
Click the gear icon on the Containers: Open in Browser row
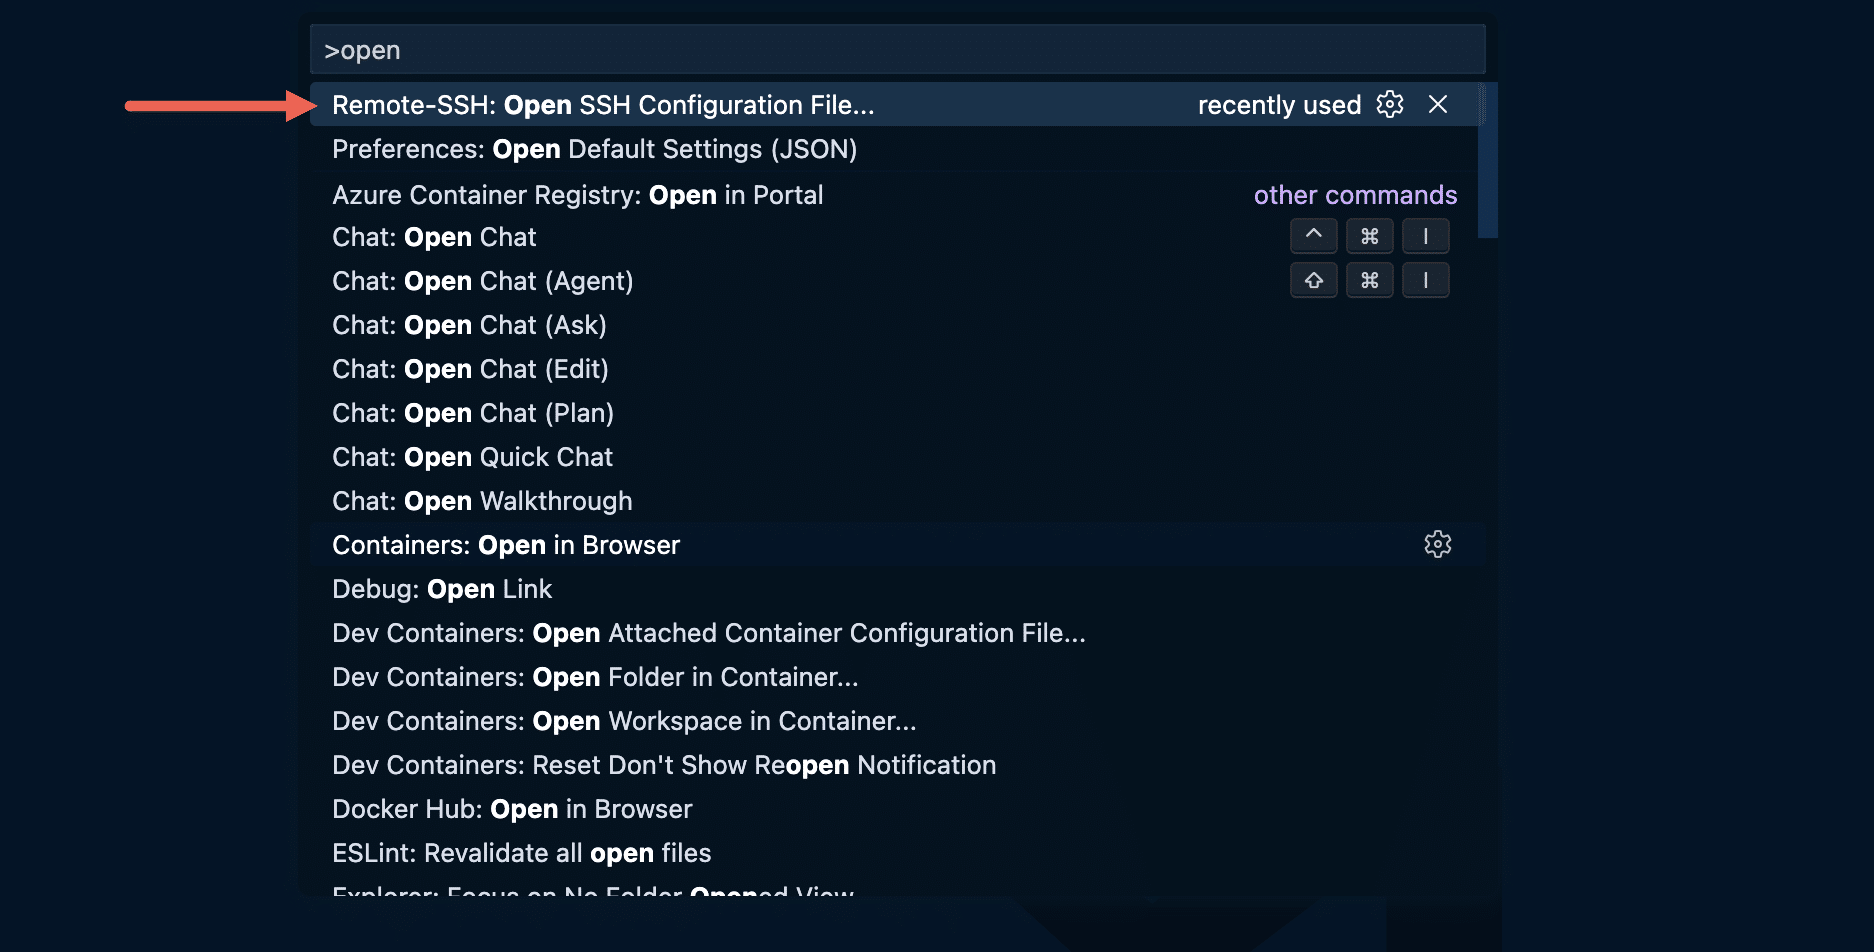(1438, 544)
